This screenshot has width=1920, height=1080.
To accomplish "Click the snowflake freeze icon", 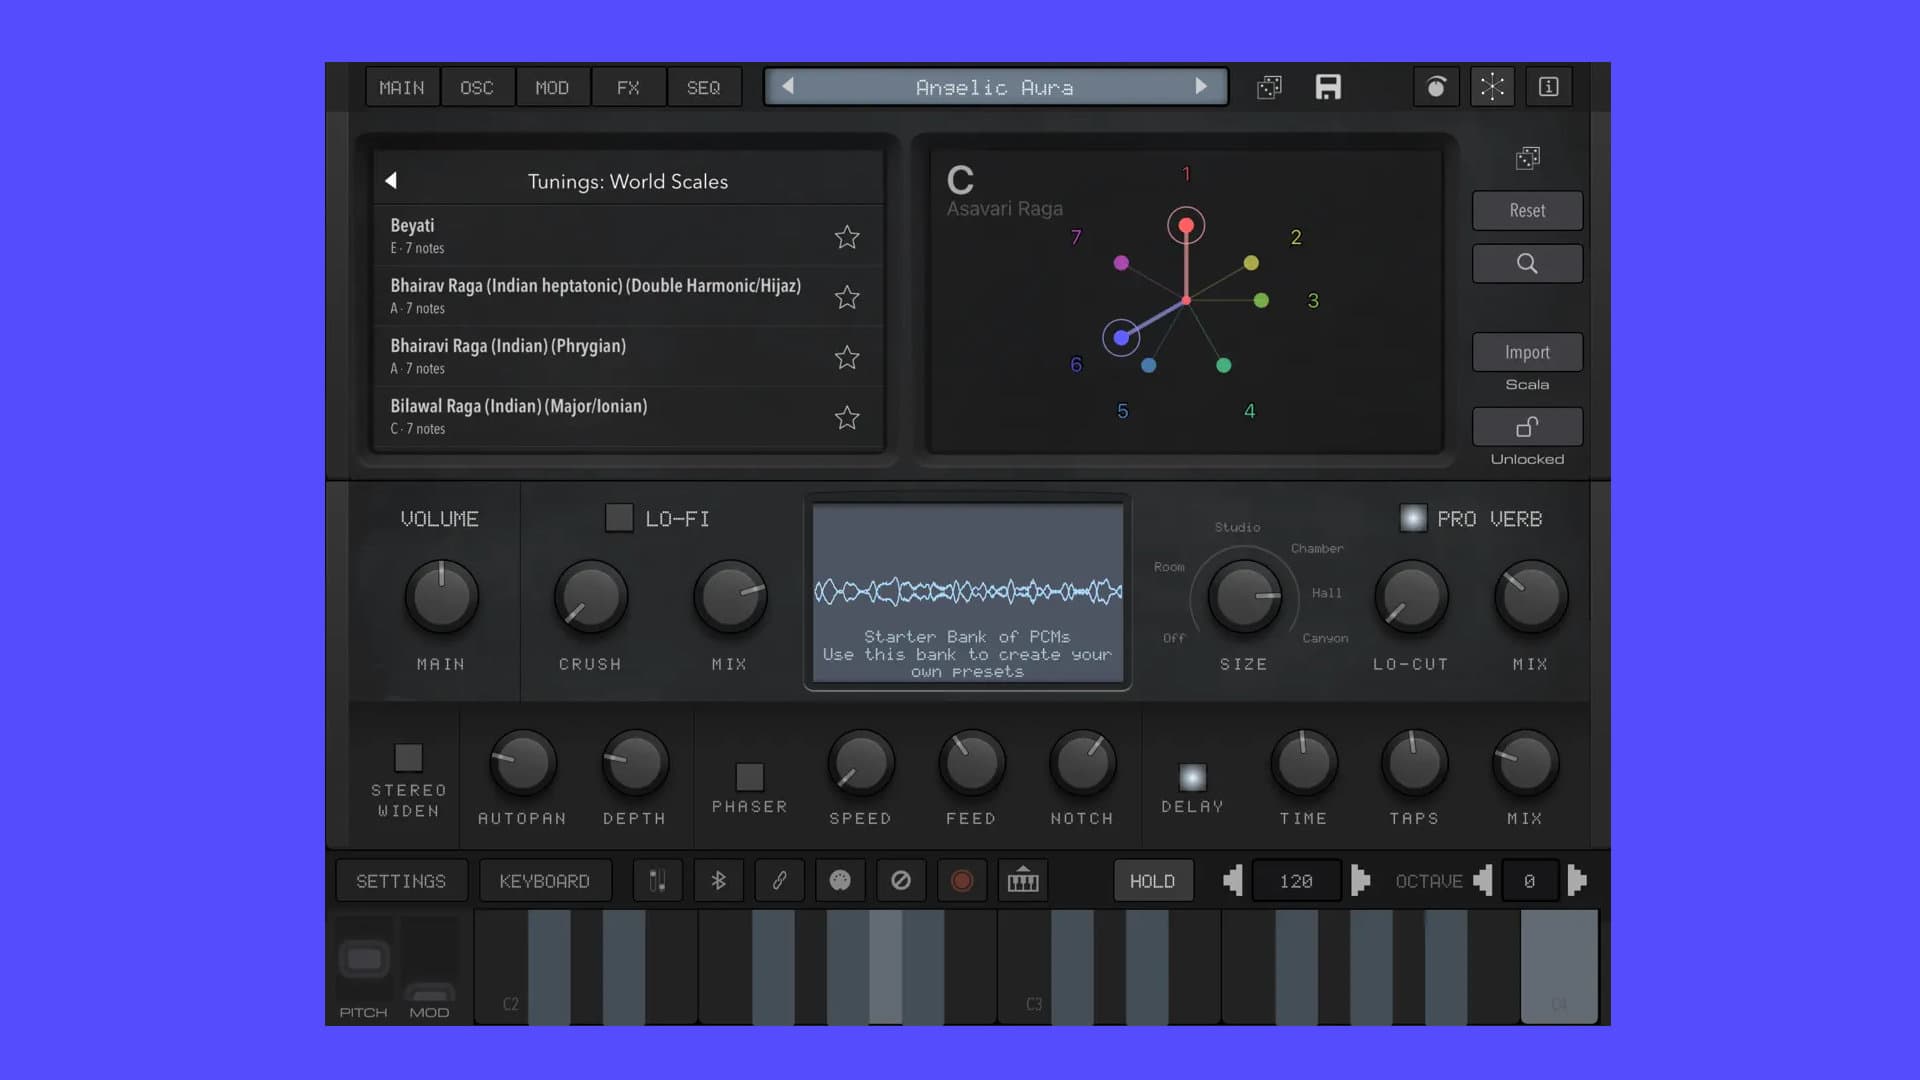I will (1492, 87).
